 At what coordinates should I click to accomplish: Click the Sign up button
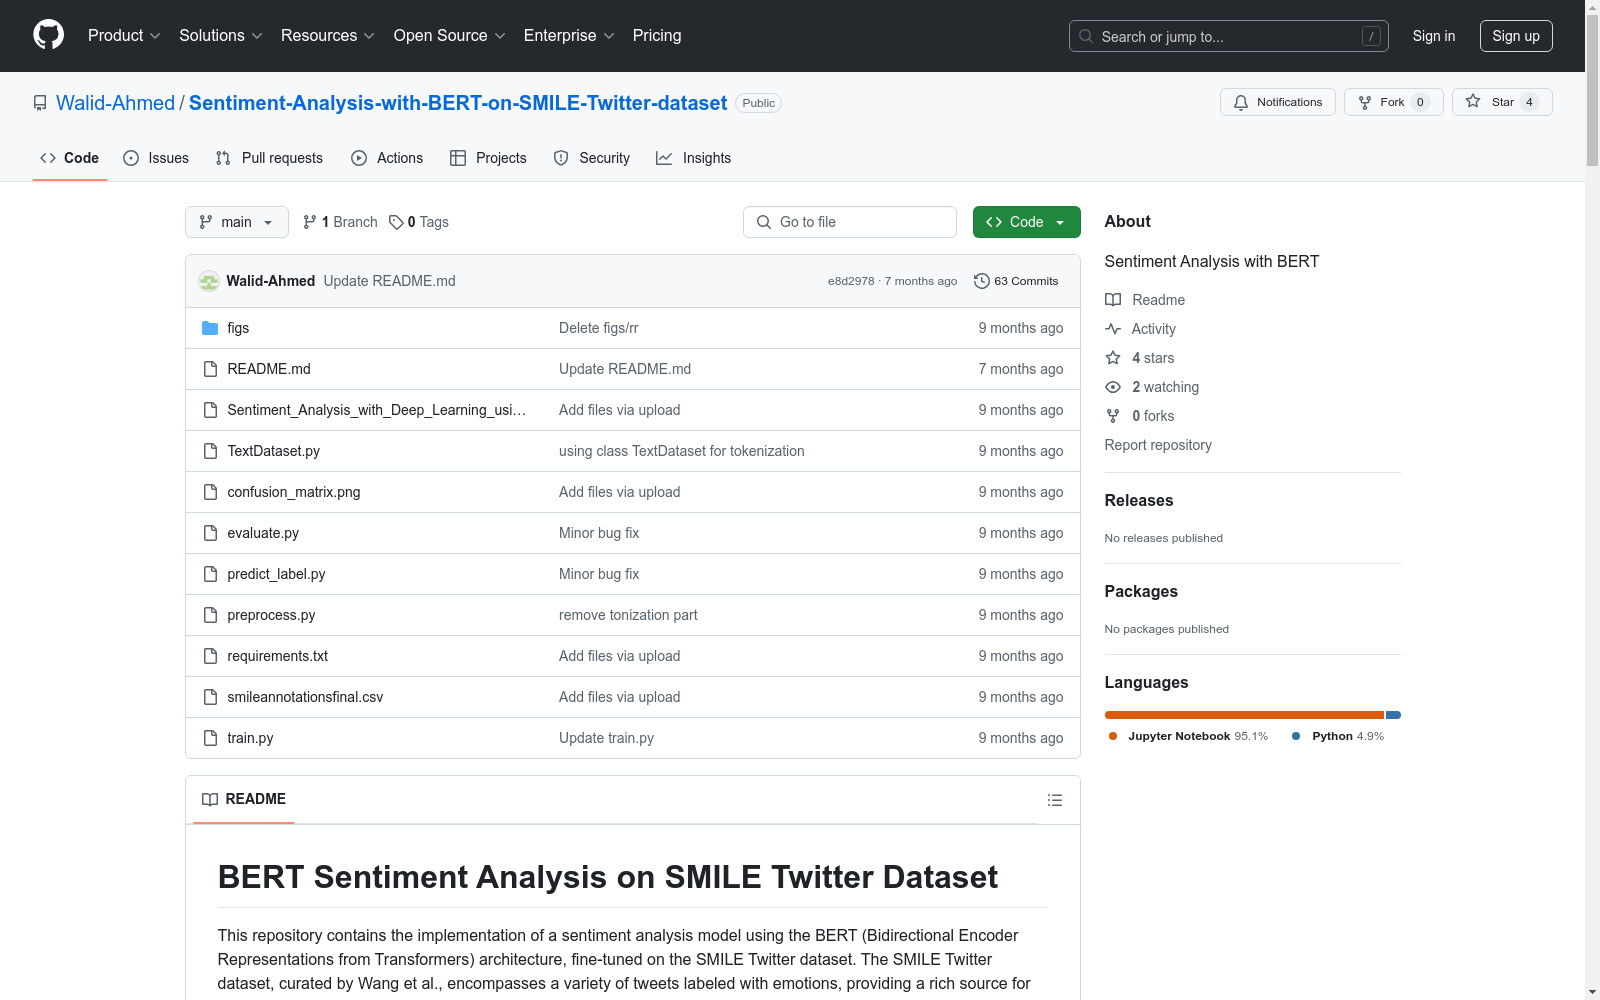[1515, 36]
